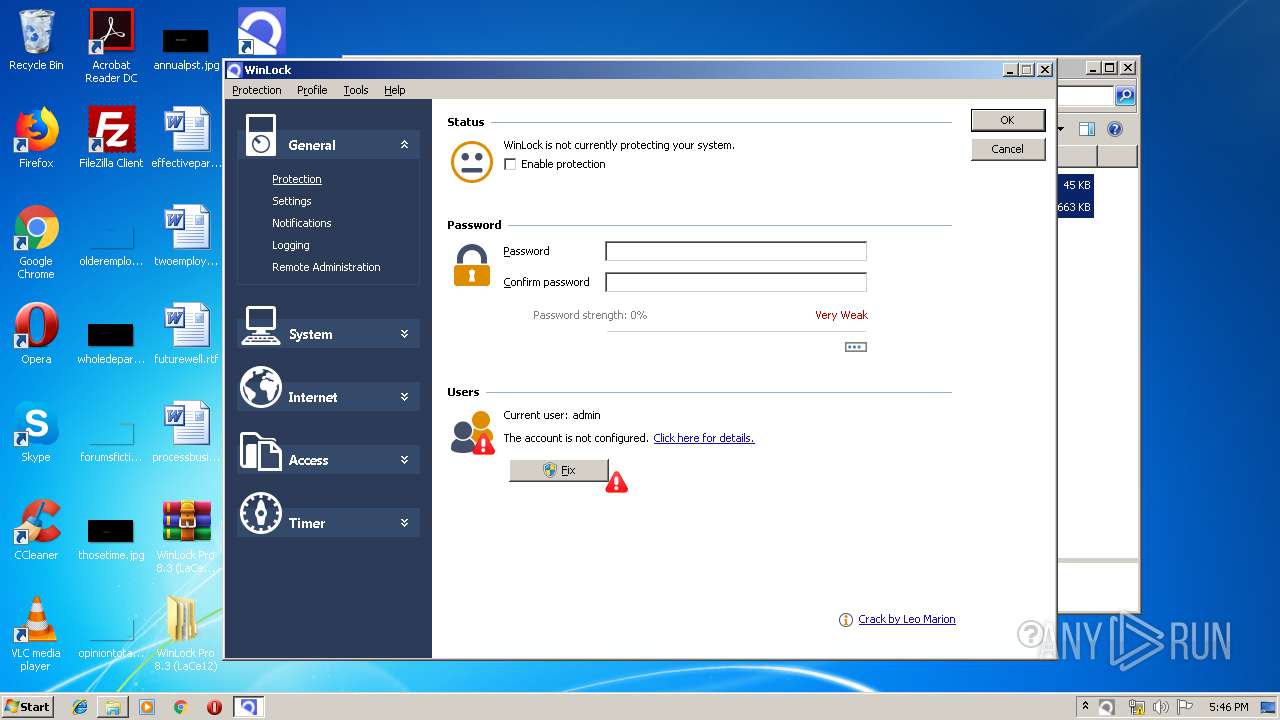The width and height of the screenshot is (1280, 720).
Task: Enable protection checkbox
Action: [x=510, y=164]
